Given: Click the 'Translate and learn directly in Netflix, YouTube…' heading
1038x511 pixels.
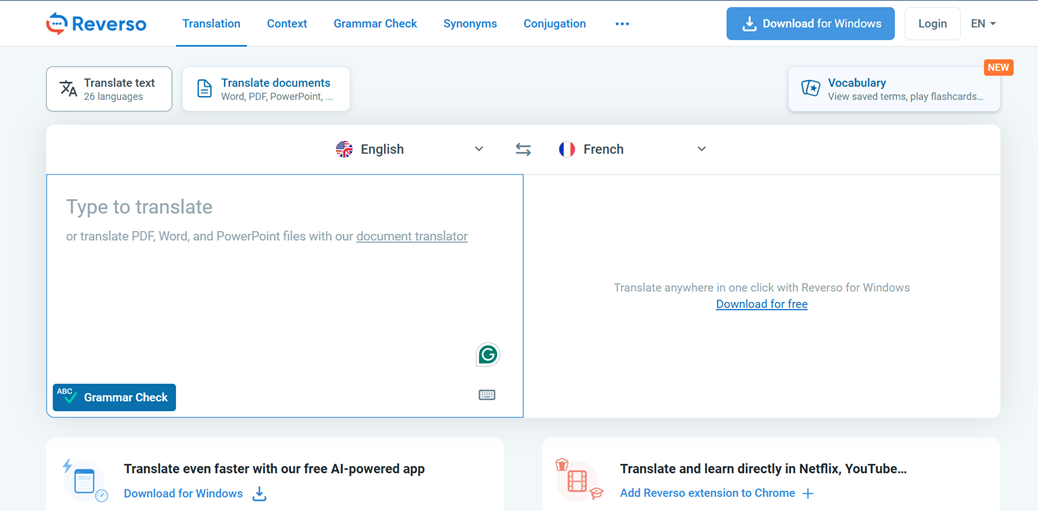Looking at the screenshot, I should coord(763,469).
